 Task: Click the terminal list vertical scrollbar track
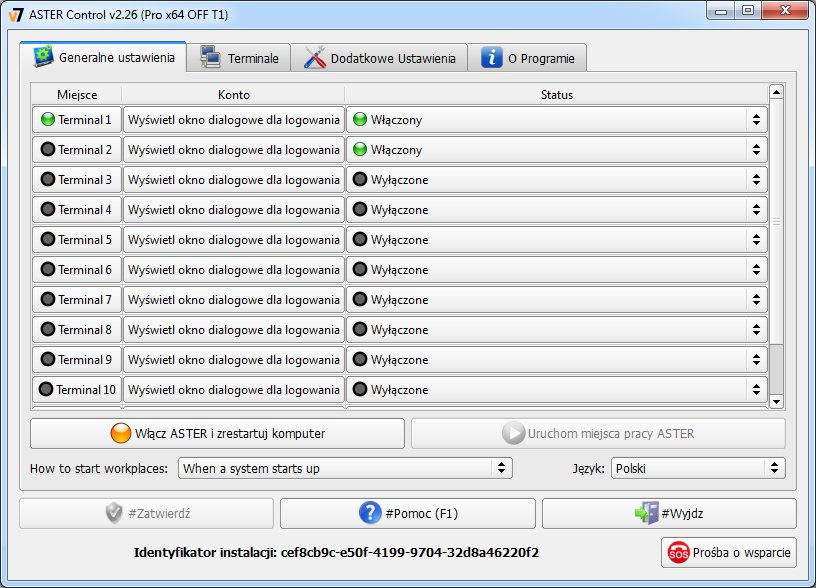pos(776,247)
